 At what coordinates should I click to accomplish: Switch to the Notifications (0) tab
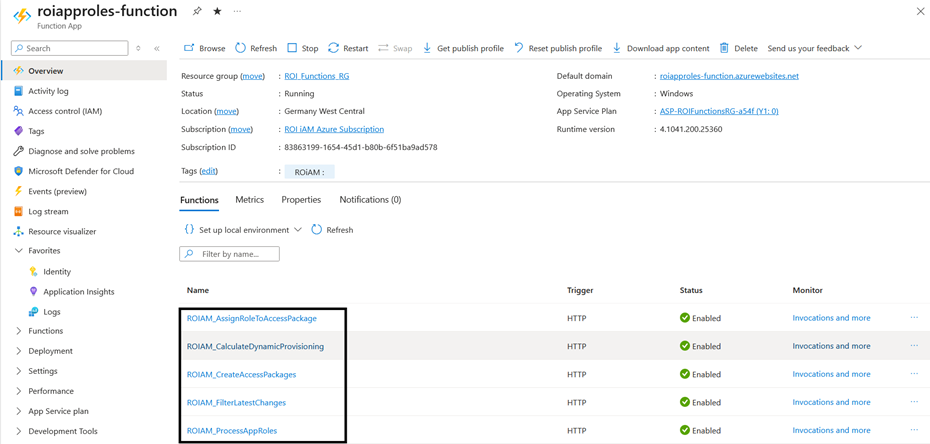(370, 200)
